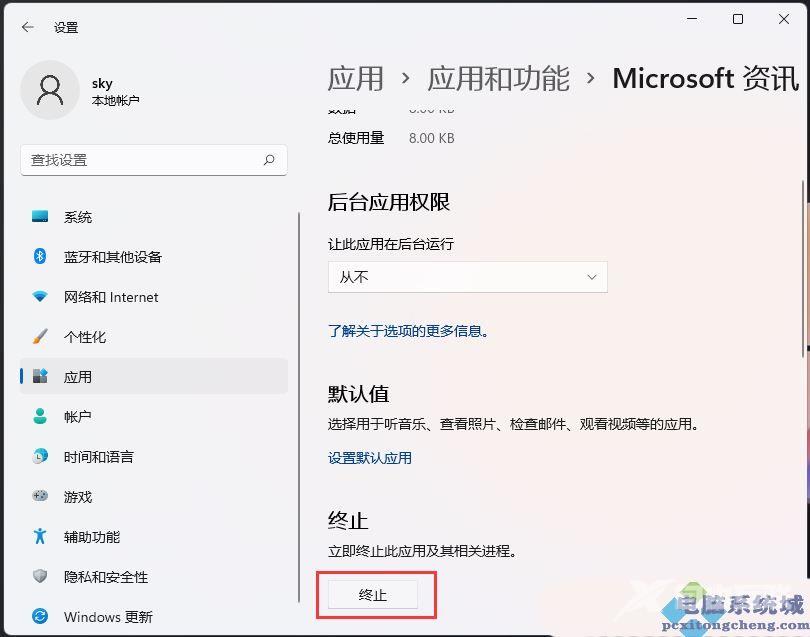Viewport: 810px width, 637px height.
Task: Click the Bluetooth icon in sidebar
Action: point(40,256)
